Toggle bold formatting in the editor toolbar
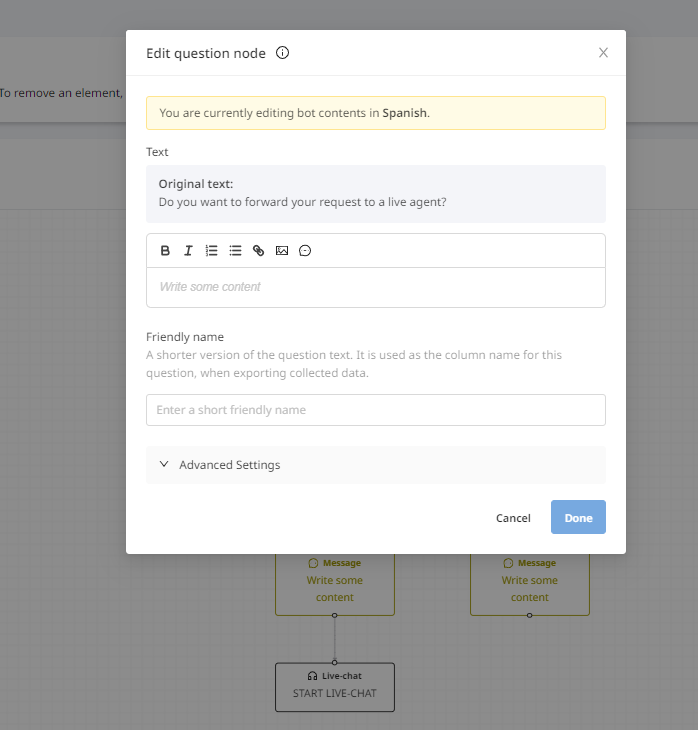 click(165, 250)
